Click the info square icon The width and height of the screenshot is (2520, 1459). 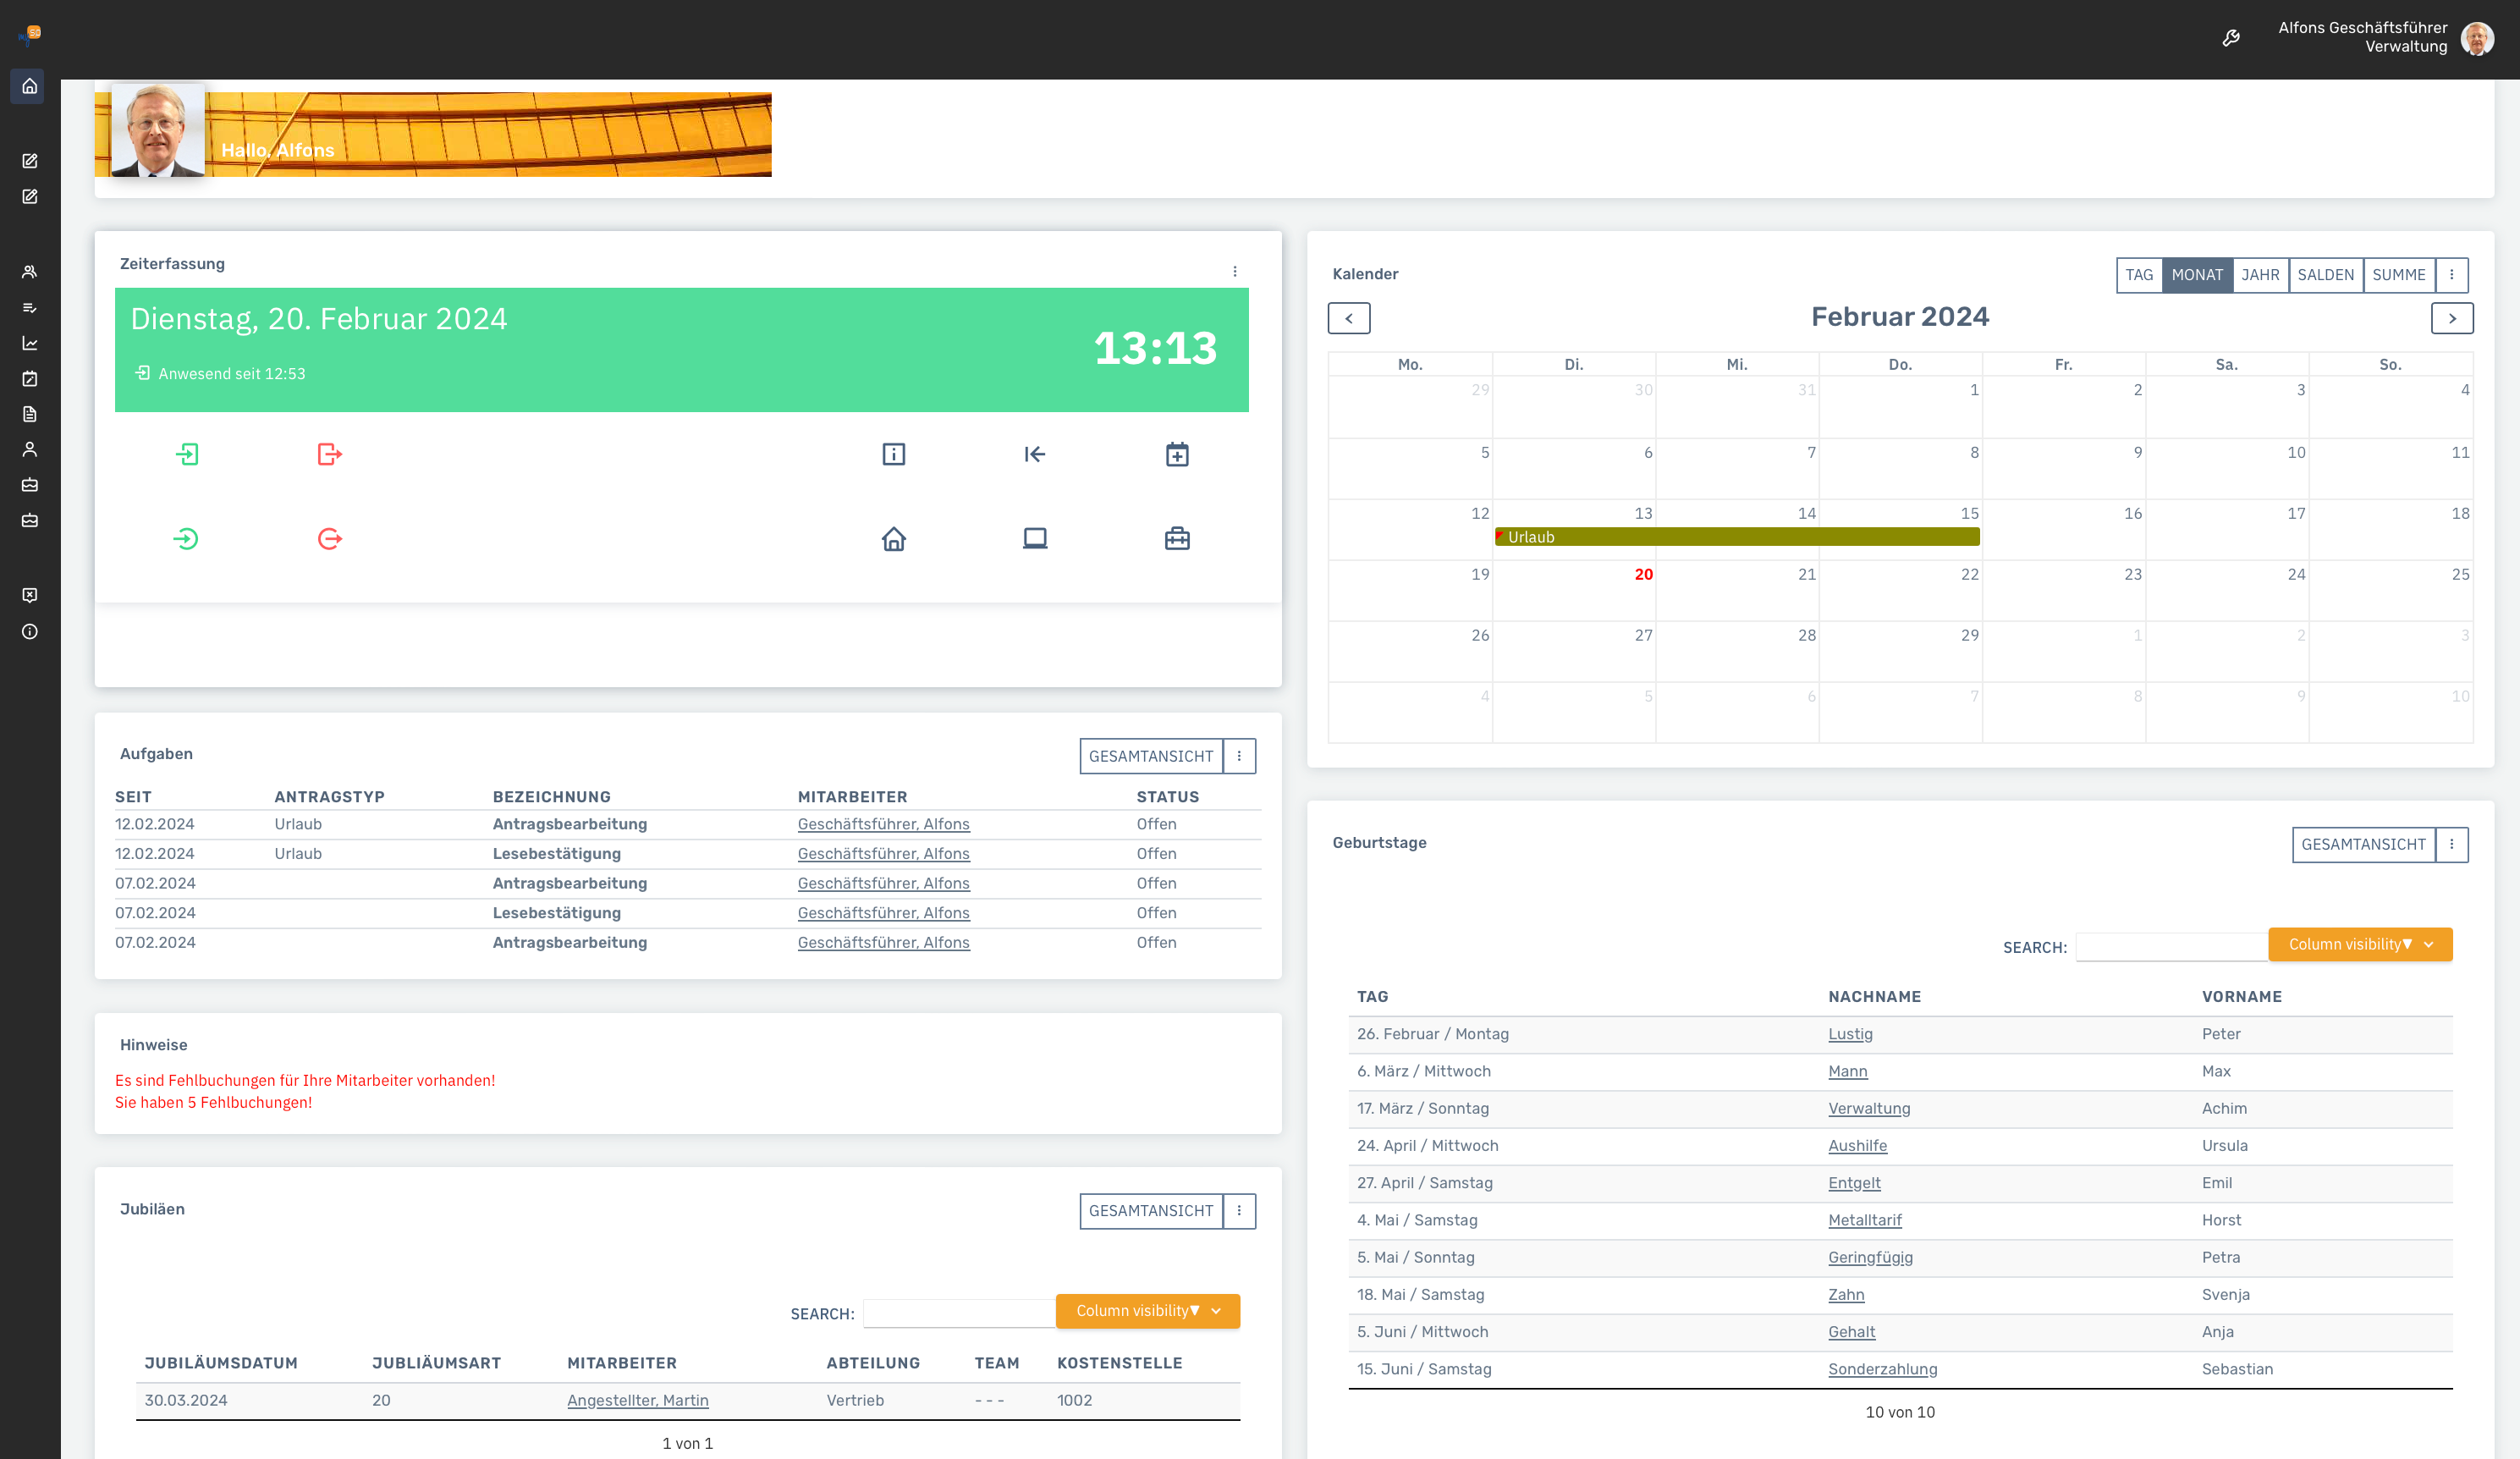893,454
